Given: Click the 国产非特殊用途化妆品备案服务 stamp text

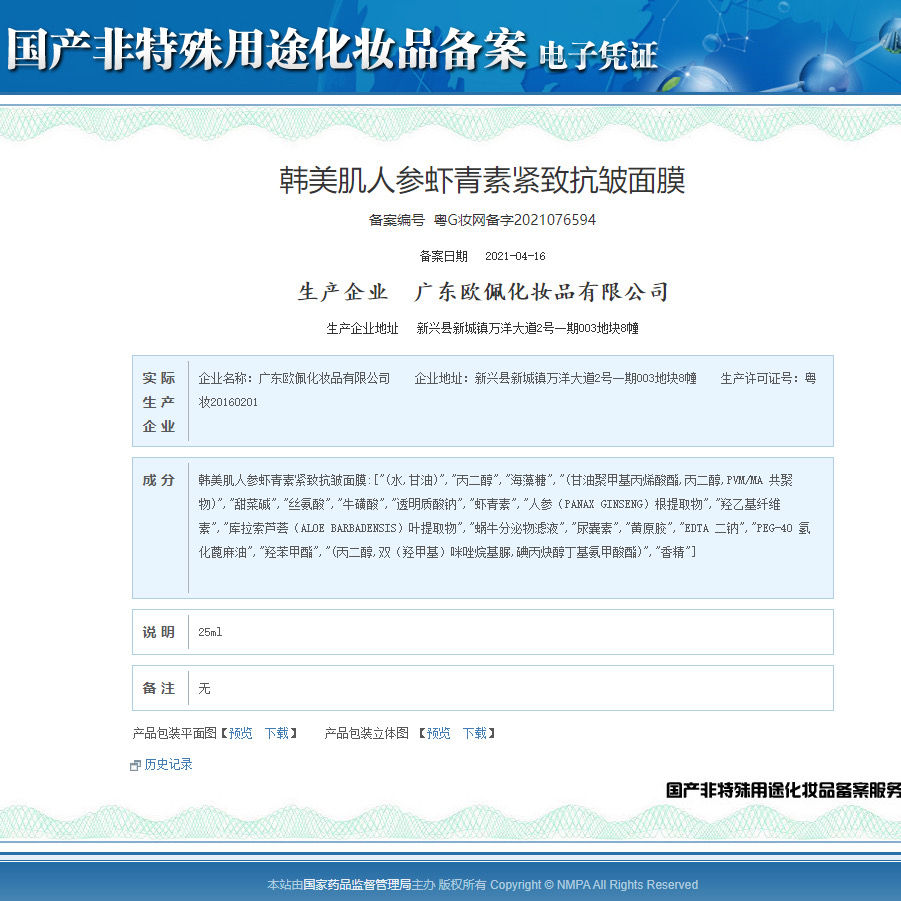Looking at the screenshot, I should tap(783, 790).
